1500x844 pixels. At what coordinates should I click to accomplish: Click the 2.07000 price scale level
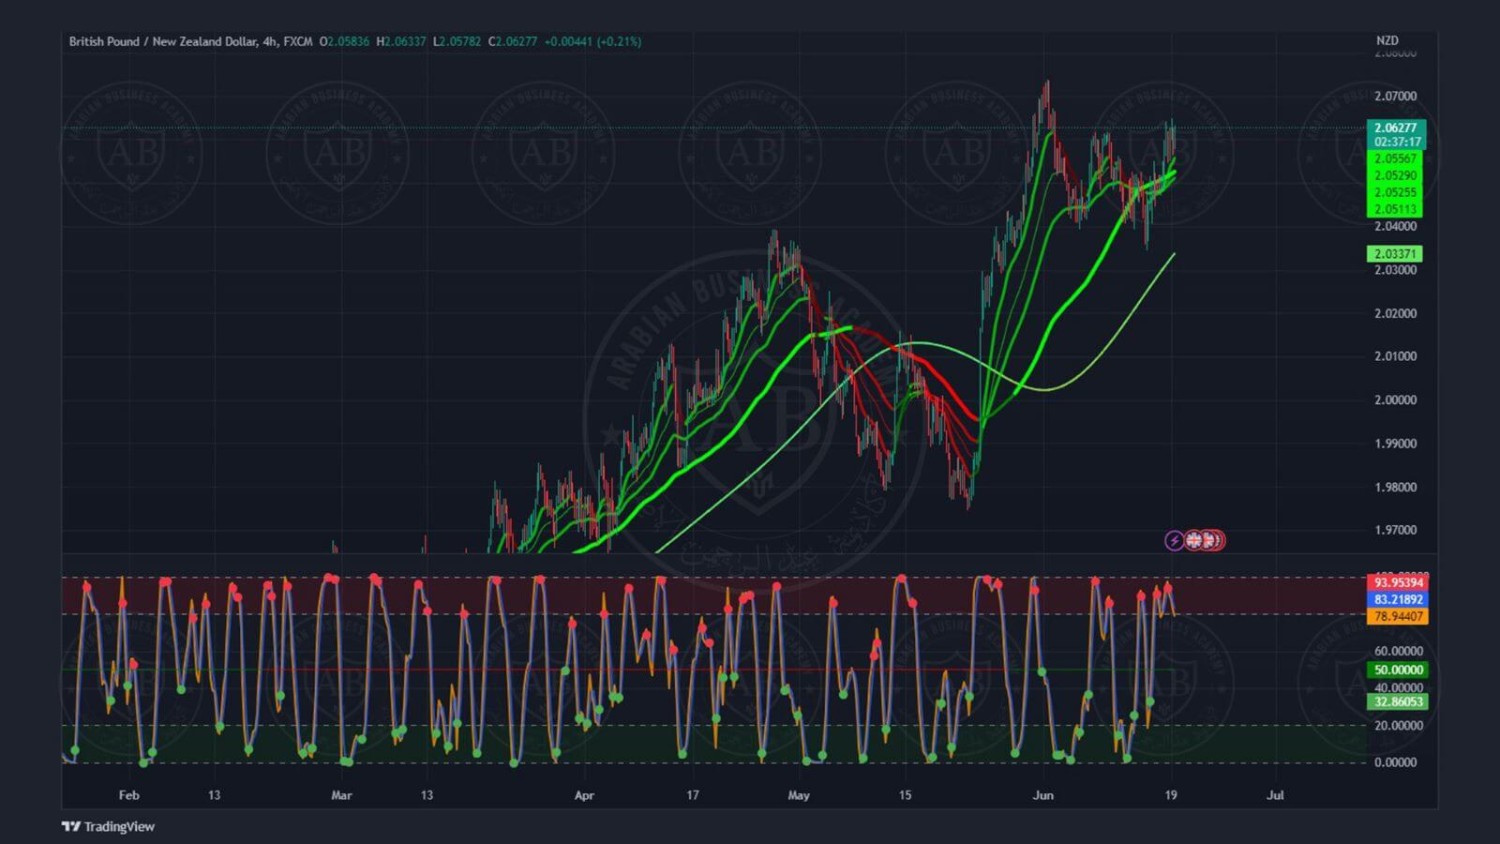[1395, 97]
